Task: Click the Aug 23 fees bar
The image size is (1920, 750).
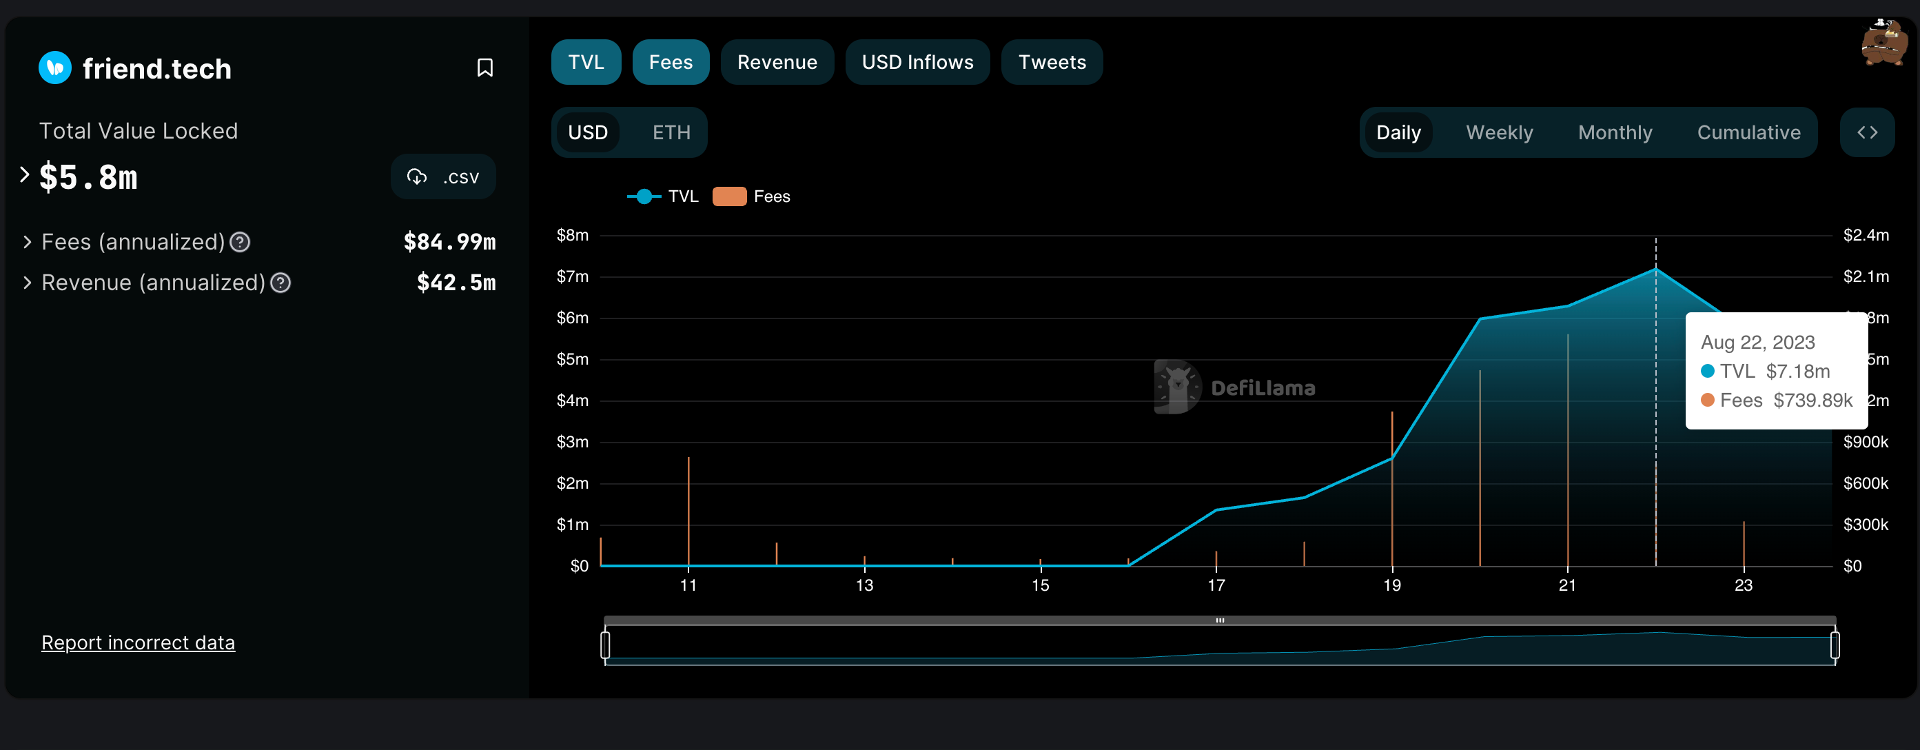Action: [x=1744, y=544]
